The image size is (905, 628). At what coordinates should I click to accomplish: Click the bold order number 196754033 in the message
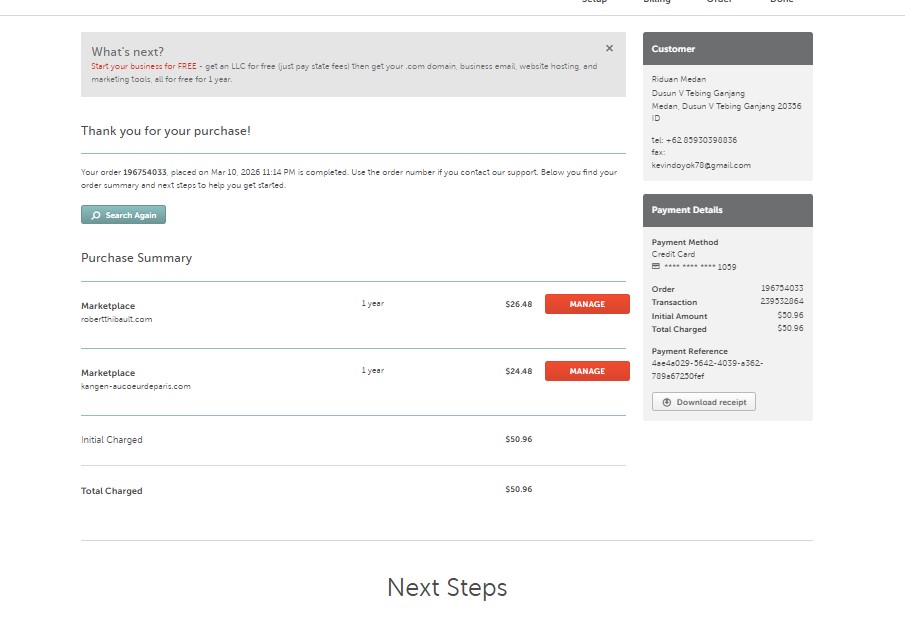(145, 172)
